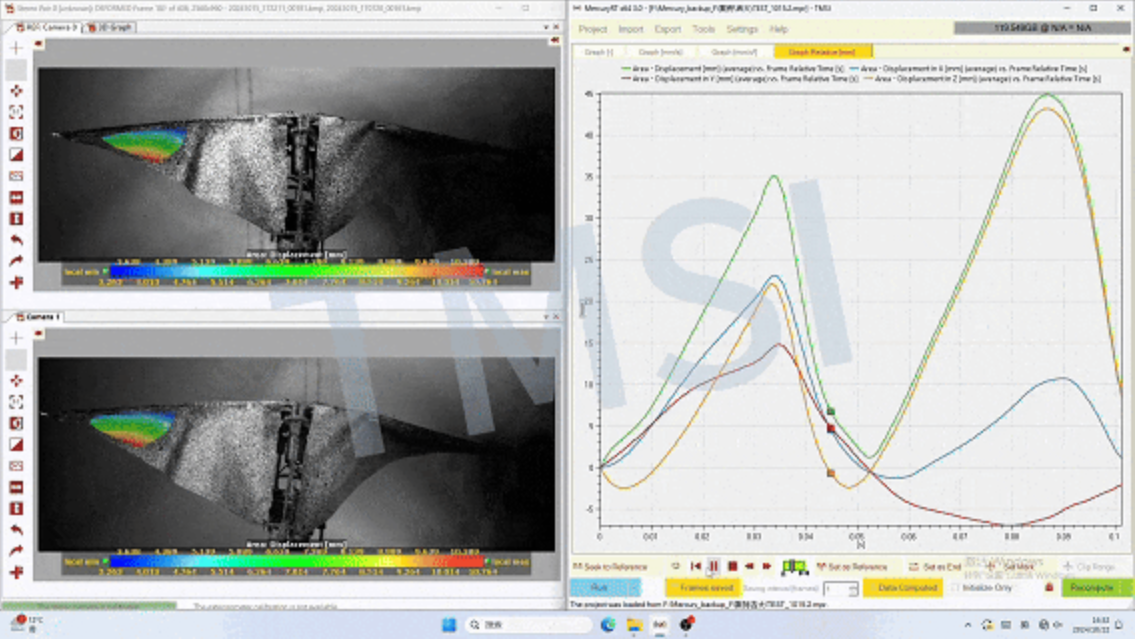Click the green train-shaped icon in playback bar
Screen dimensions: 1135x639
click(x=795, y=567)
